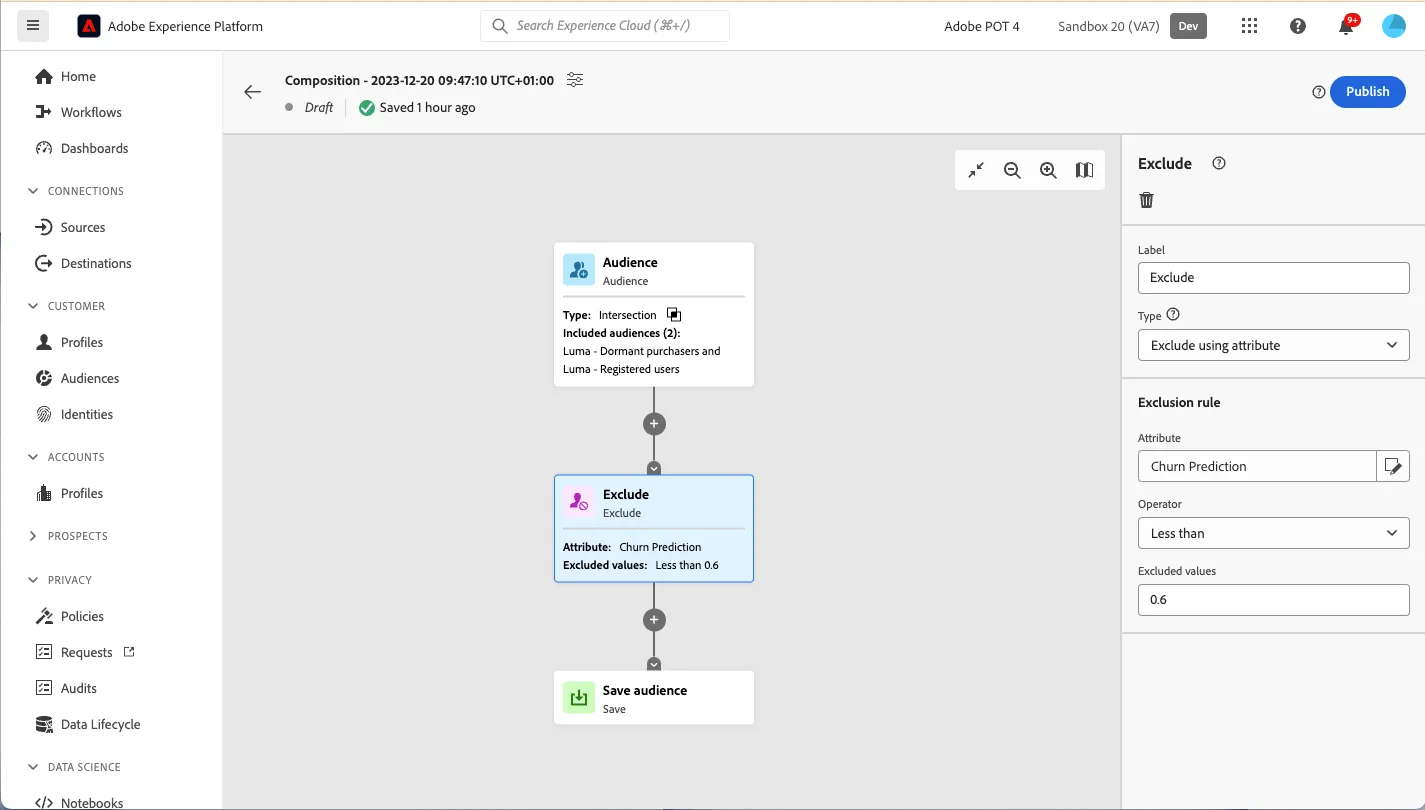Open the attribute picker edit icon
Screen dimensions: 1425x810
click(x=1393, y=466)
